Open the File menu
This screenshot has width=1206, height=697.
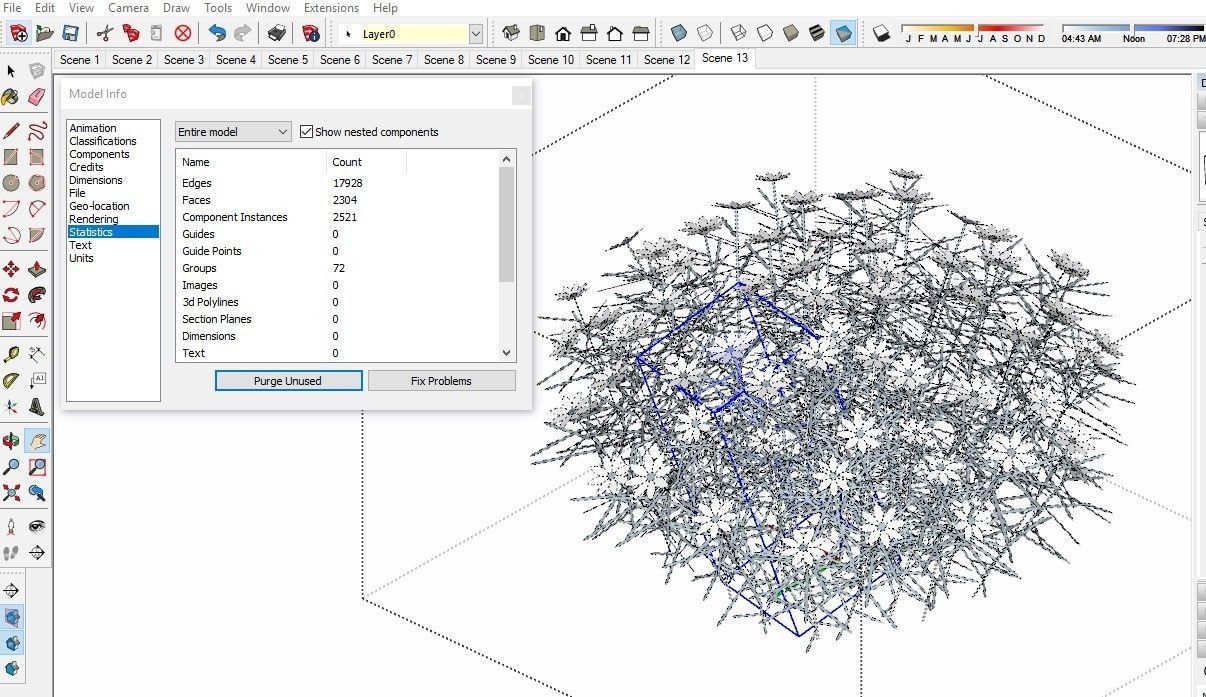tap(12, 8)
